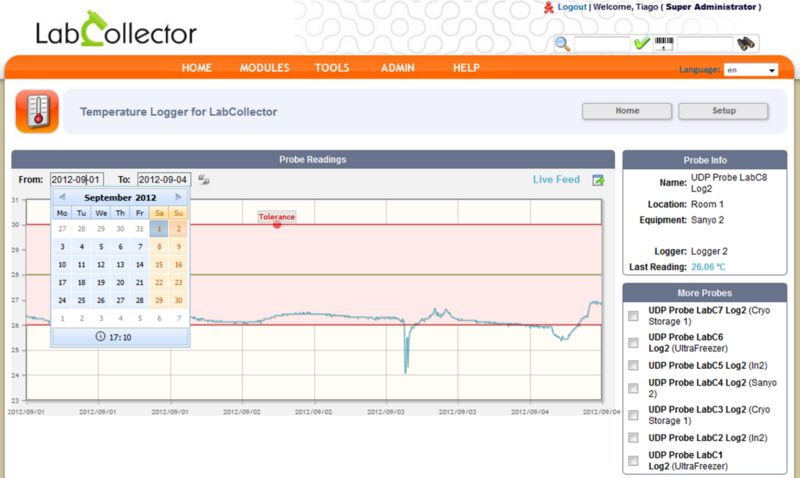Click the Logout link
Screen dimensions: 800x478
pyautogui.click(x=572, y=7)
